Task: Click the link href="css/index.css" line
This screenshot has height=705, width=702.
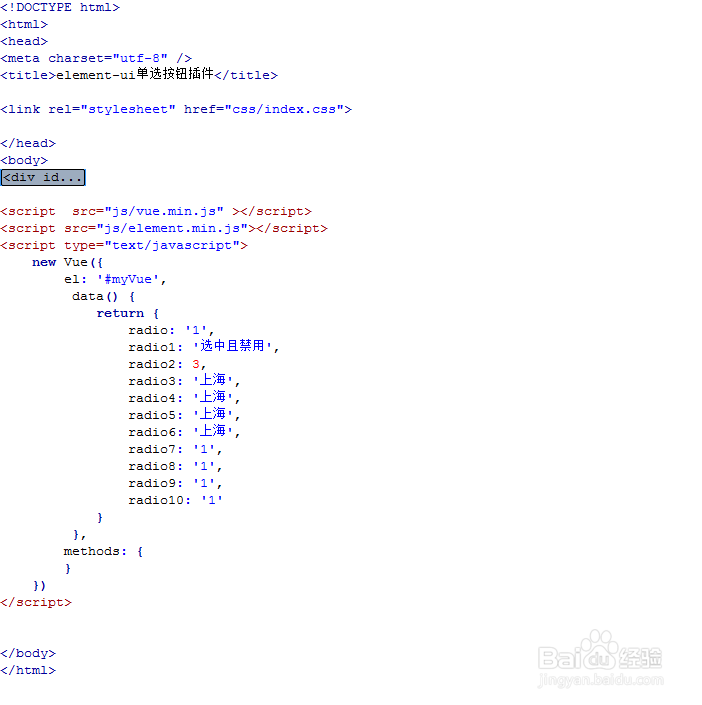Action: click(176, 109)
